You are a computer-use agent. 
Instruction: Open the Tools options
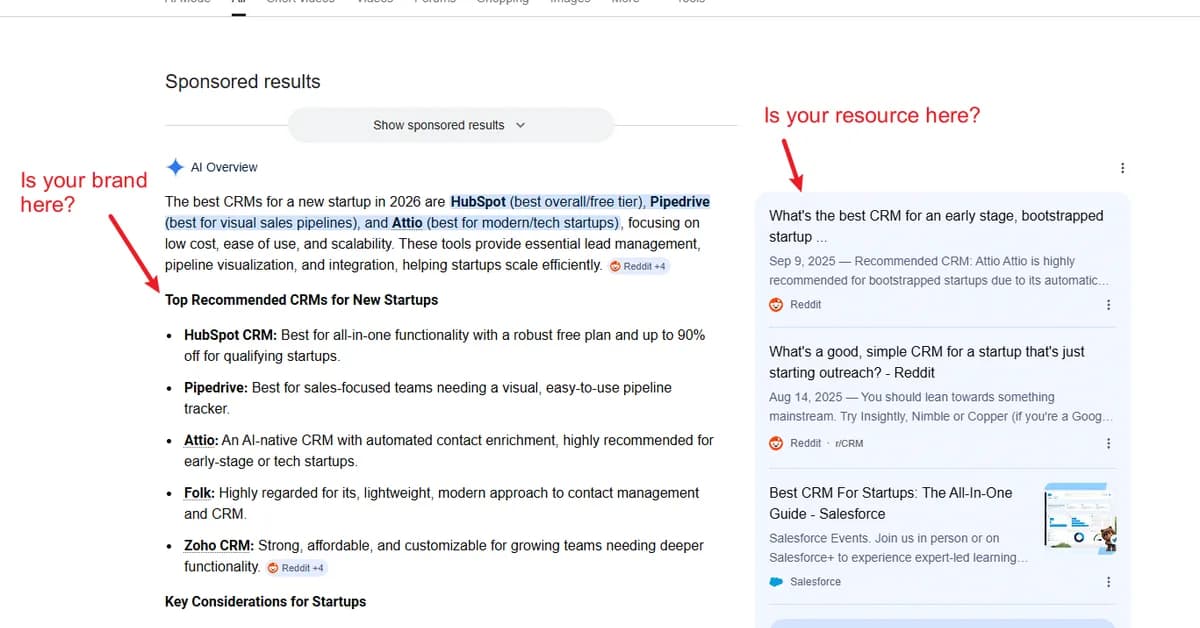(690, 3)
